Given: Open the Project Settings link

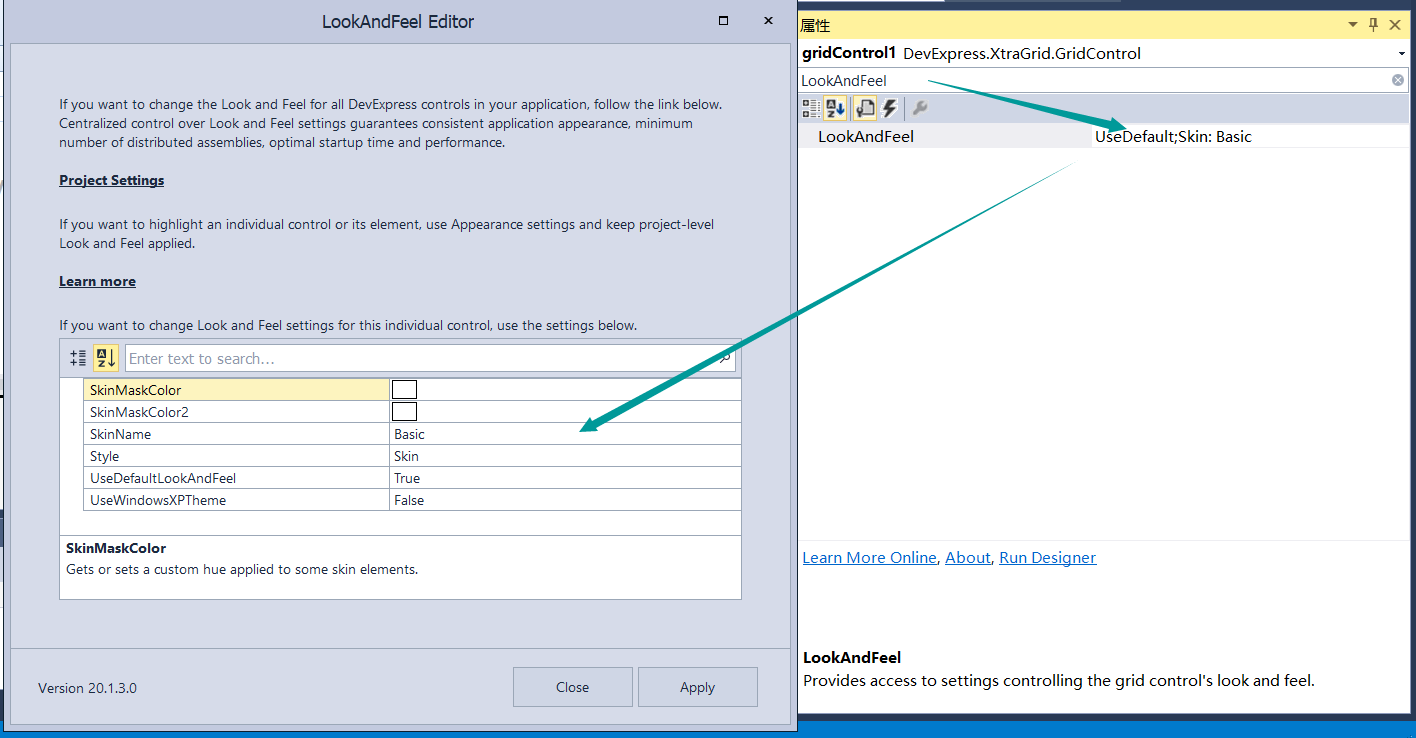Looking at the screenshot, I should click(111, 180).
